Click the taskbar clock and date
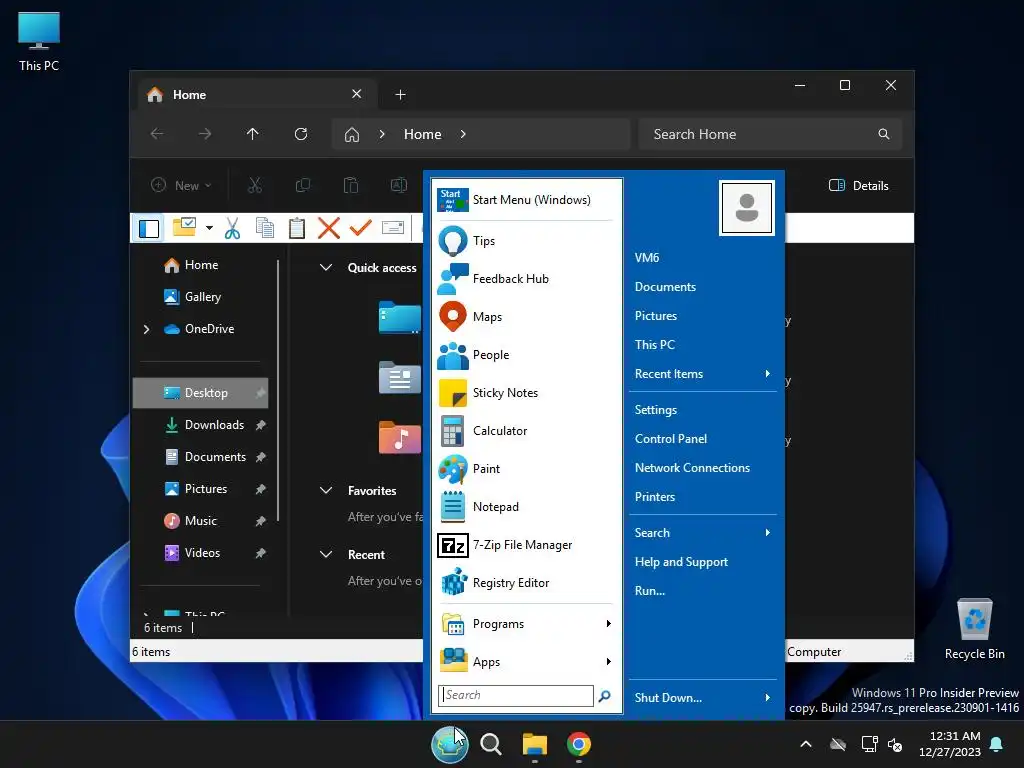This screenshot has height=768, width=1024. (950, 744)
